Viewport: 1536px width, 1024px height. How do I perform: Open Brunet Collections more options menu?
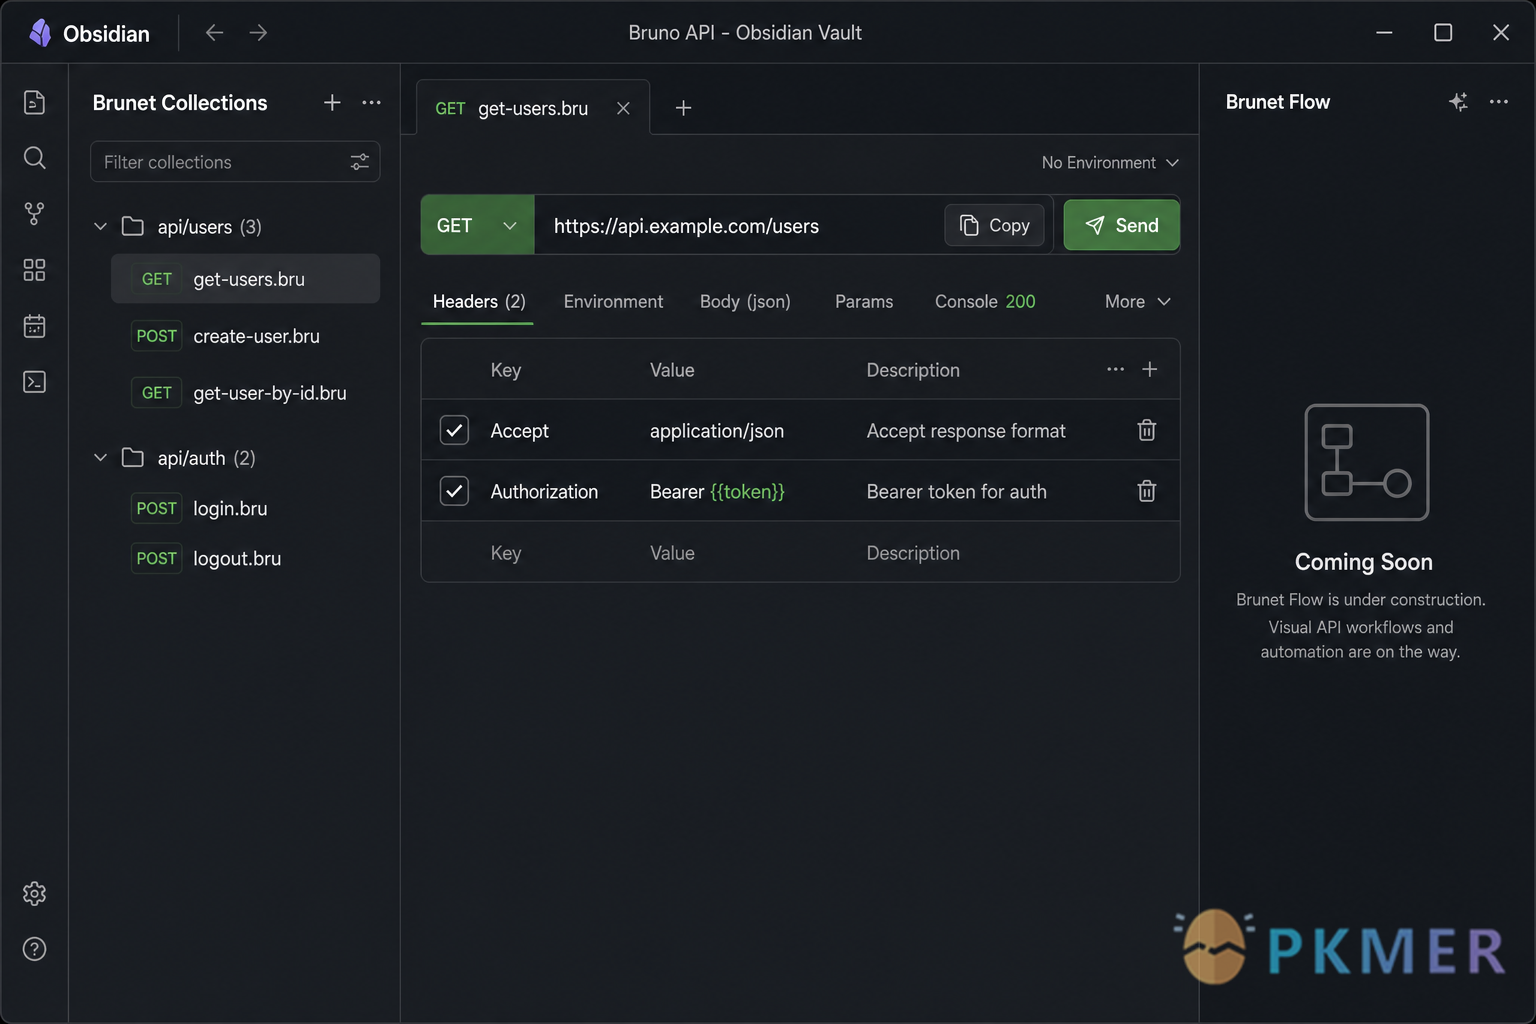[371, 102]
